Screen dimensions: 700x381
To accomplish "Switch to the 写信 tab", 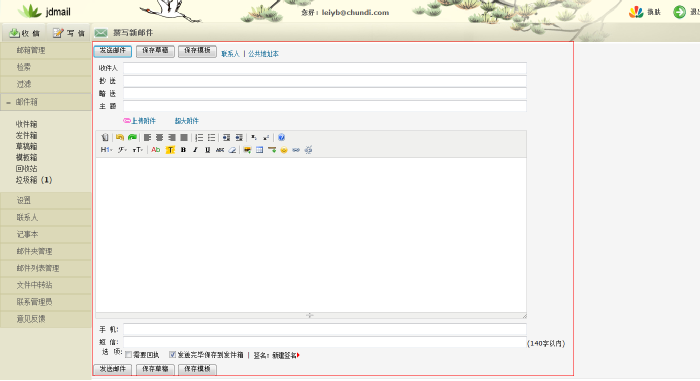I will click(x=69, y=33).
